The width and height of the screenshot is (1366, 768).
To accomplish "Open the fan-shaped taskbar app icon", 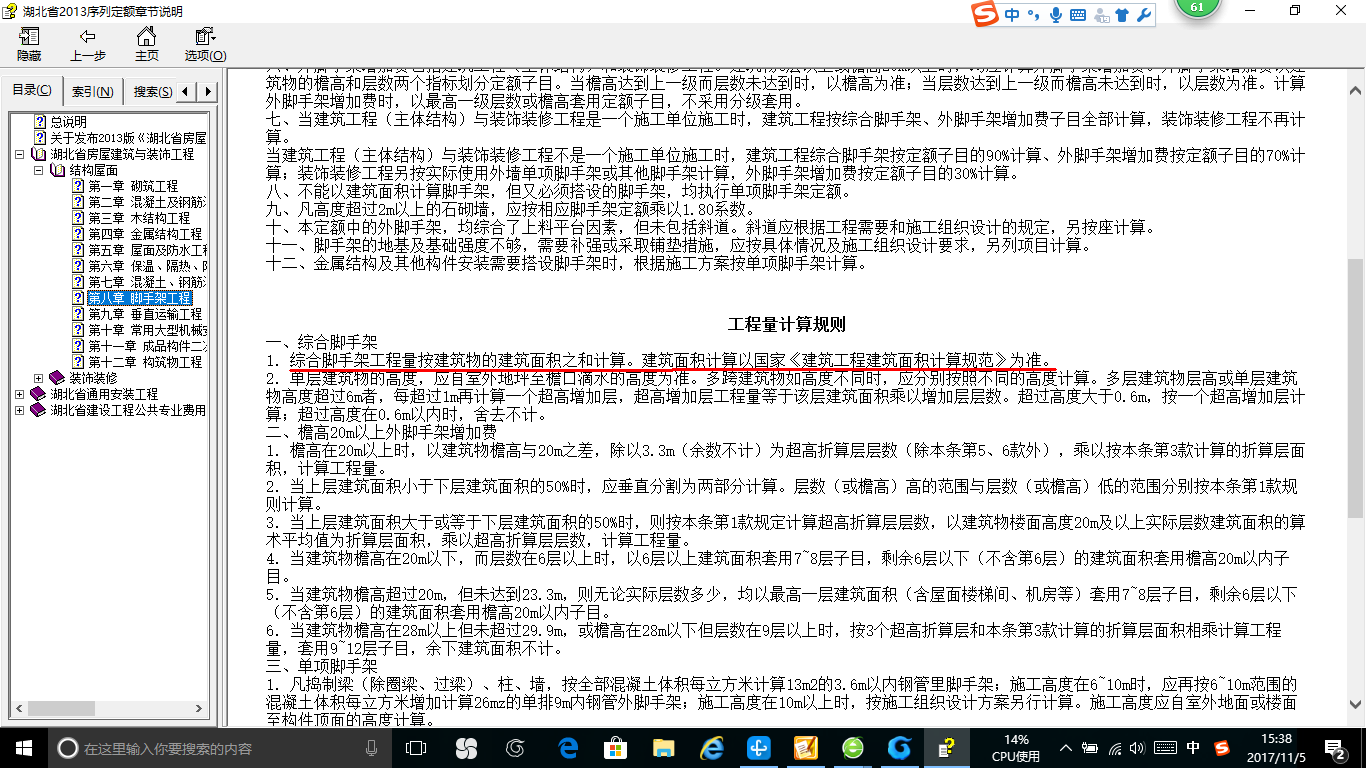I will (x=466, y=748).
